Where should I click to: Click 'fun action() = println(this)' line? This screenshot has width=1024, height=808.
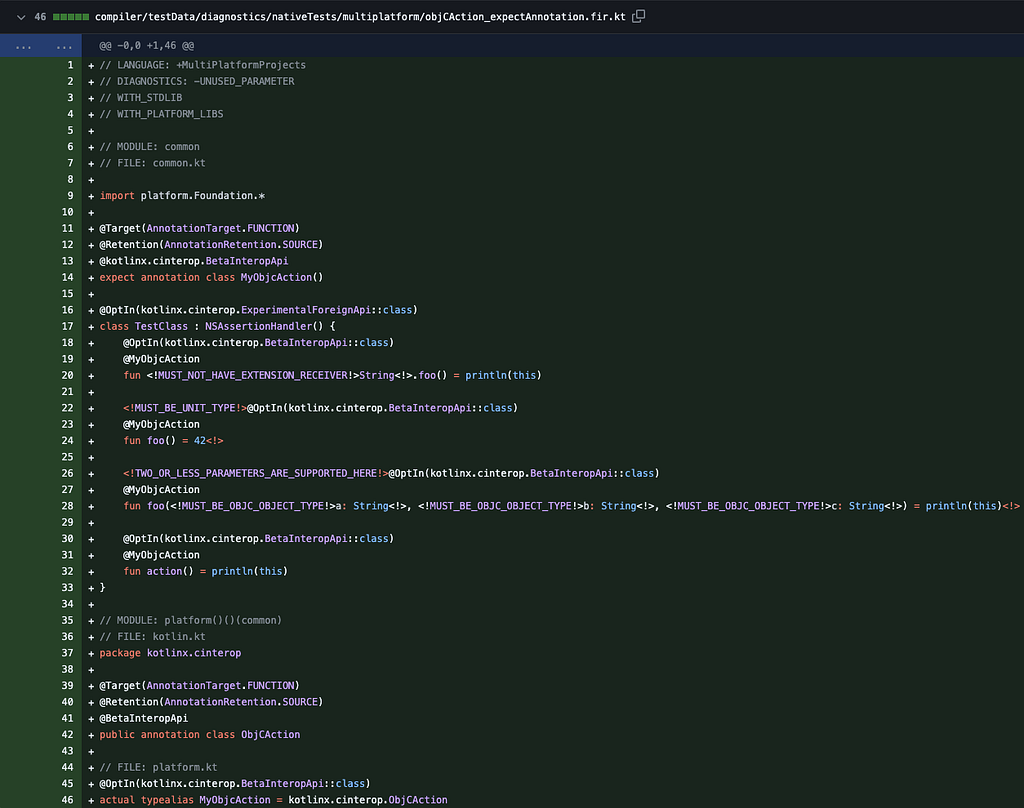(205, 572)
